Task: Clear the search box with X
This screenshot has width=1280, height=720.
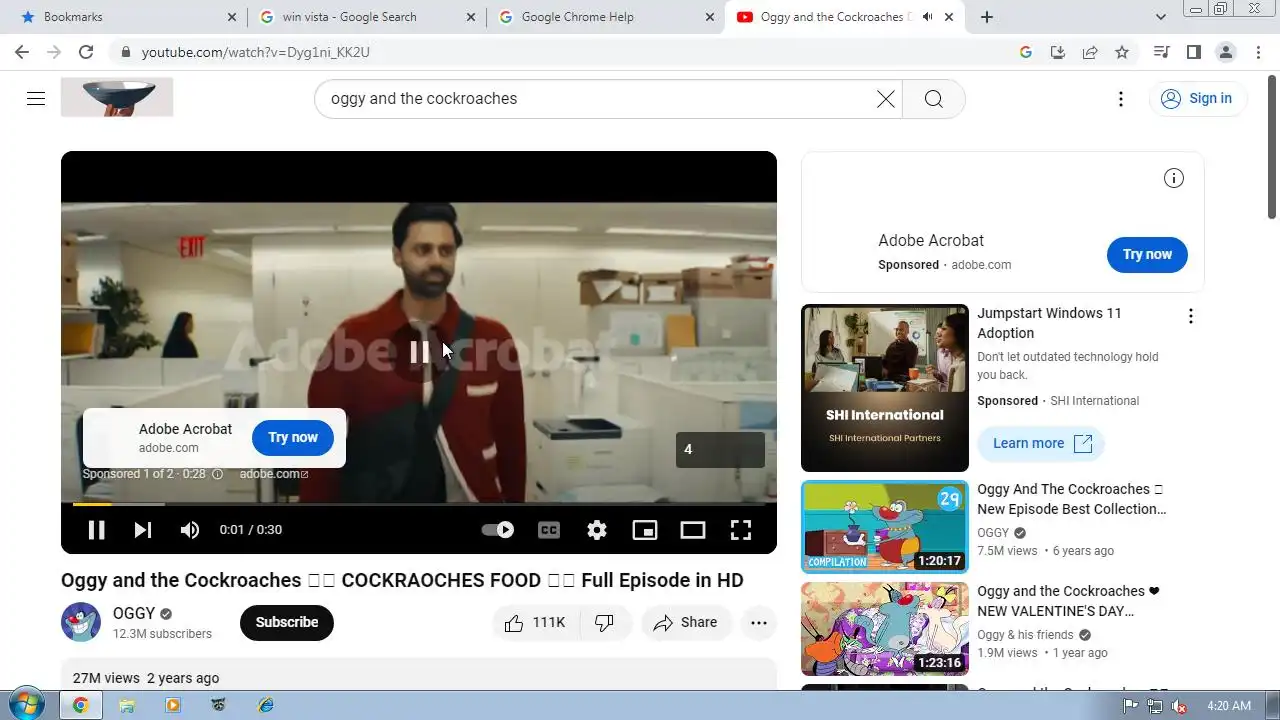Action: click(885, 98)
